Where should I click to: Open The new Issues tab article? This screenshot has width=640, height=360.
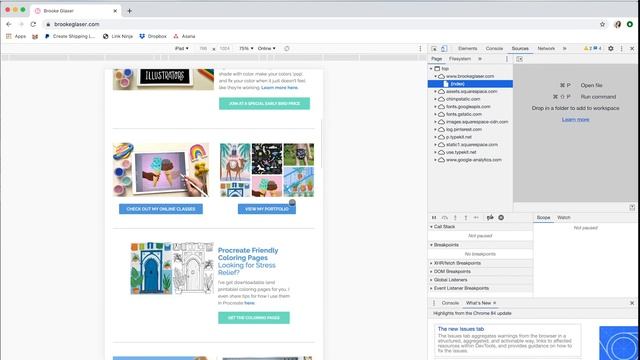461,329
